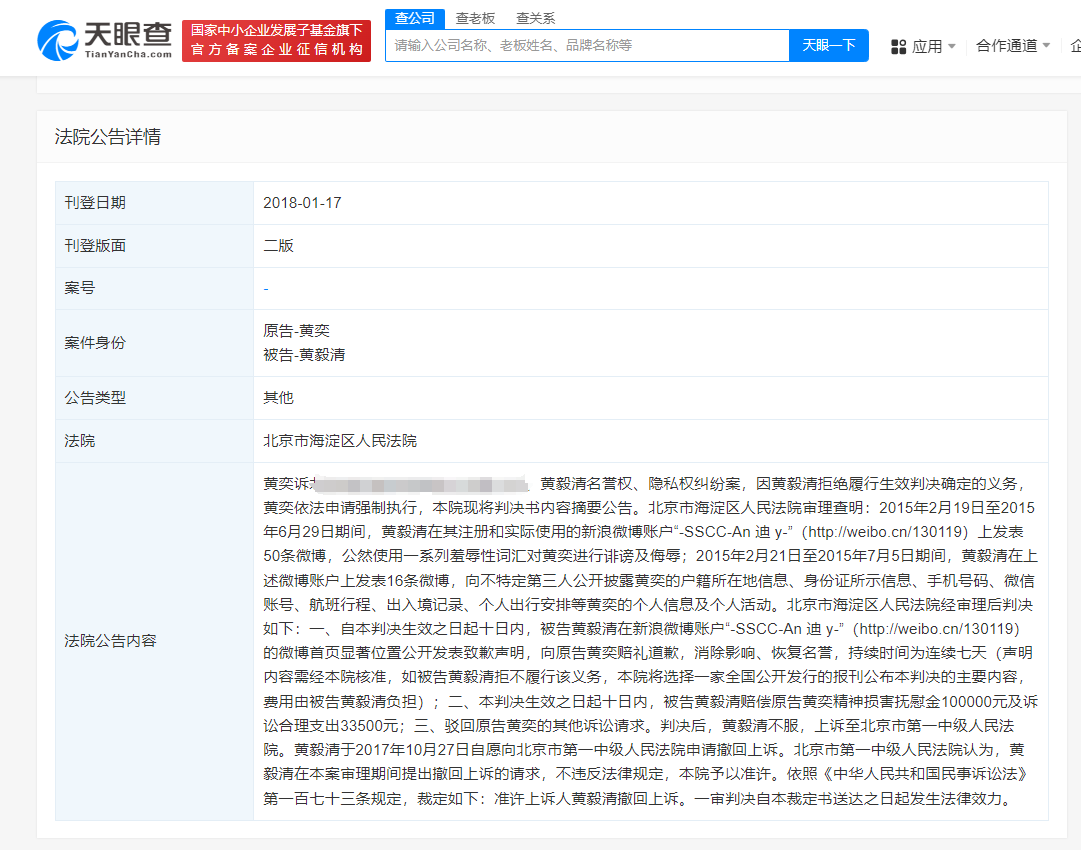This screenshot has width=1081, height=850.
Task: Select the 刊登日期 label cell
Action: tap(154, 203)
